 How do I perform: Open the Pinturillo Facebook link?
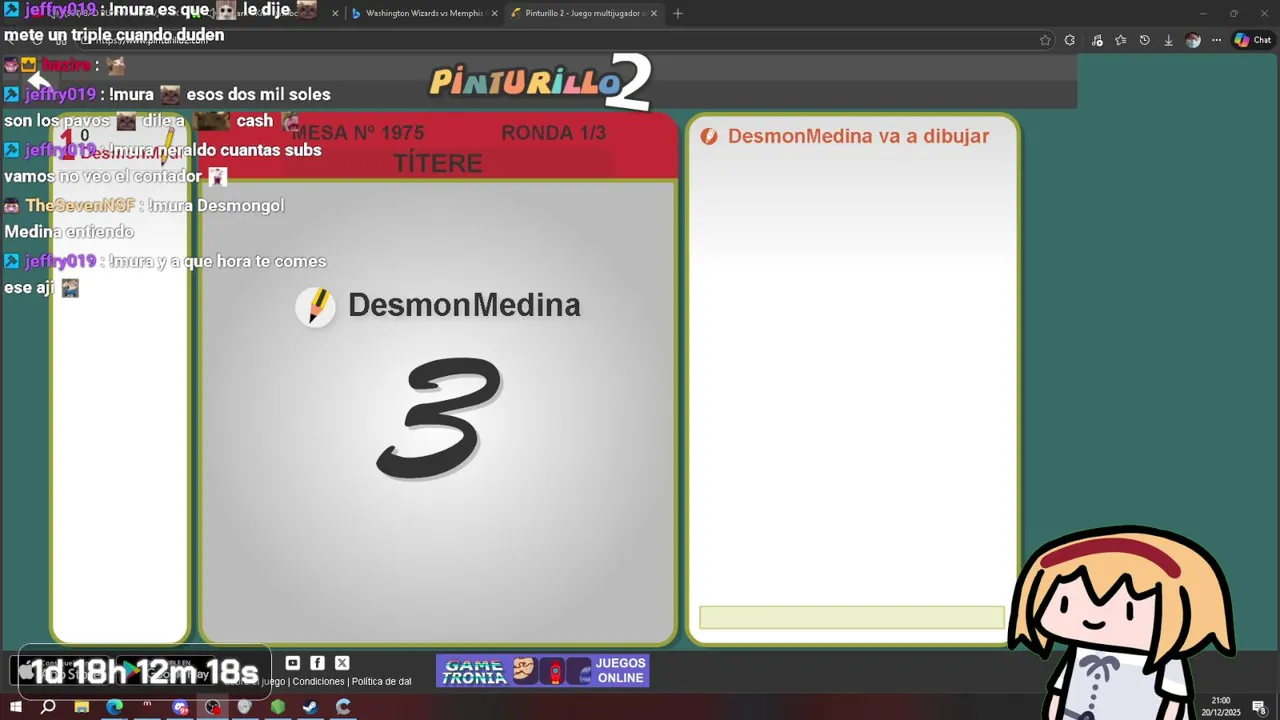click(x=317, y=663)
